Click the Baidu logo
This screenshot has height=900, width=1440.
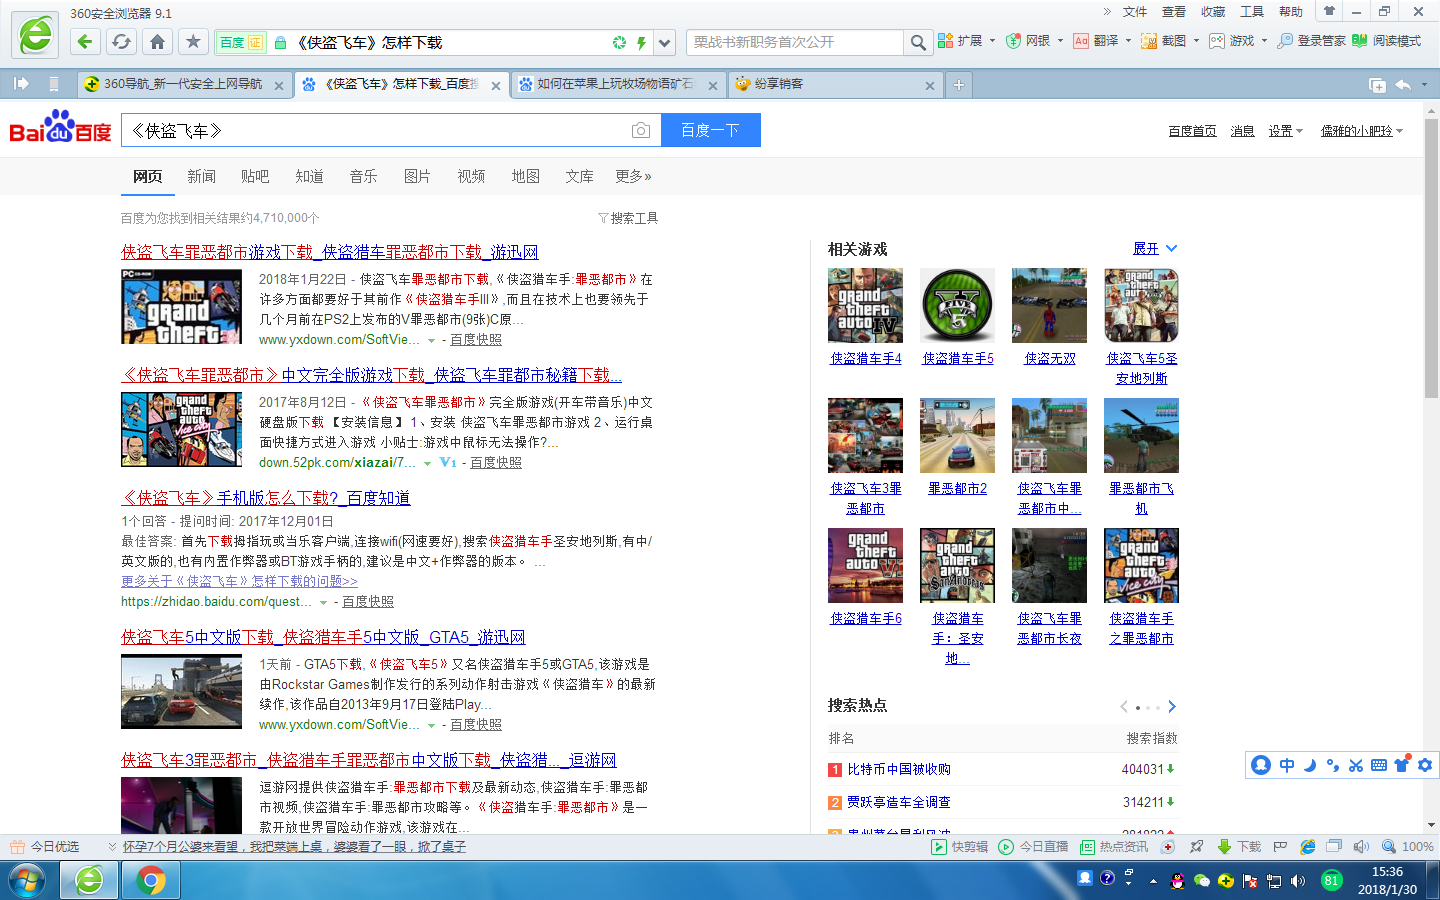[x=60, y=127]
